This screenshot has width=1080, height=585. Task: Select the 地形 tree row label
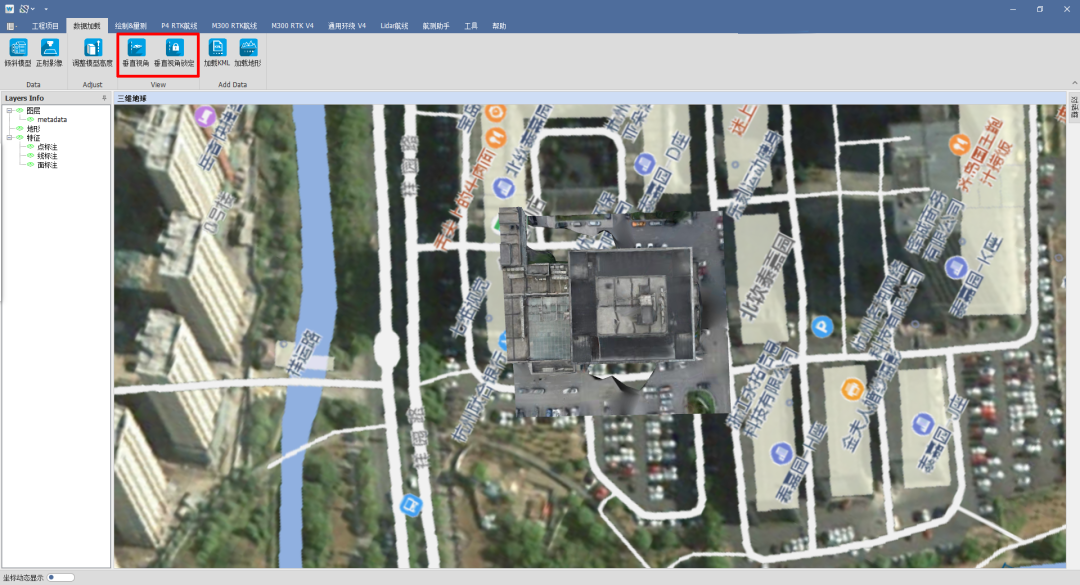click(33, 129)
